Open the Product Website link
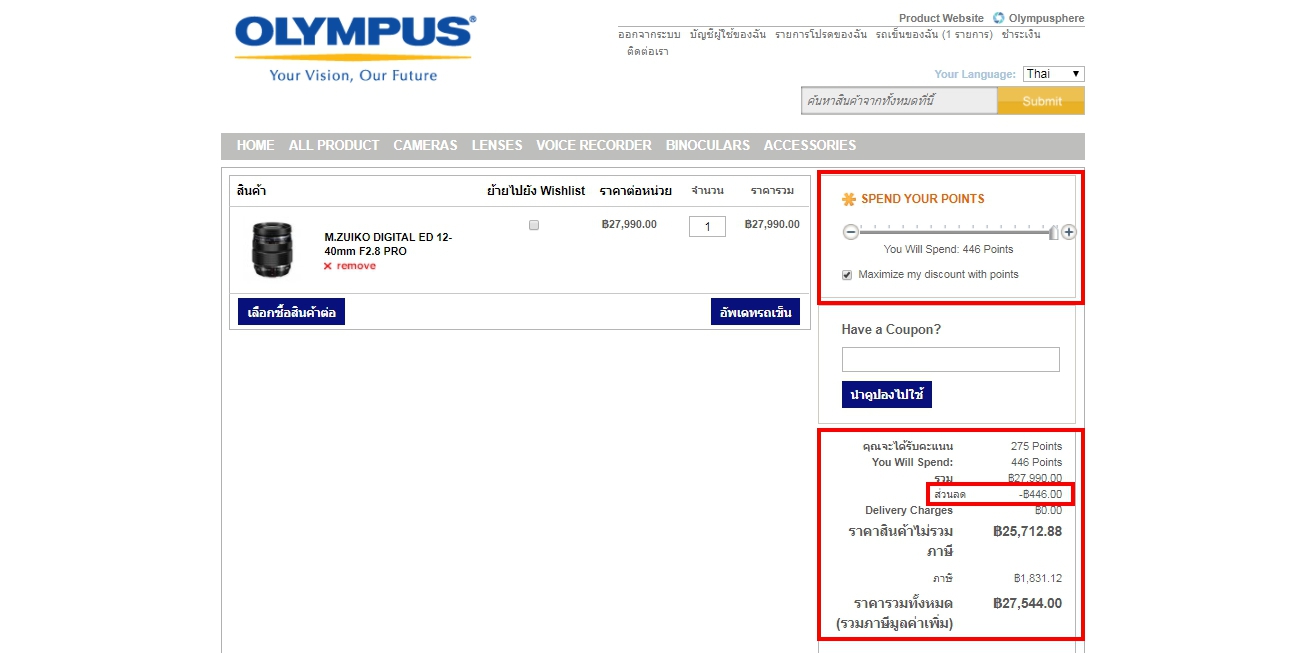 click(941, 18)
